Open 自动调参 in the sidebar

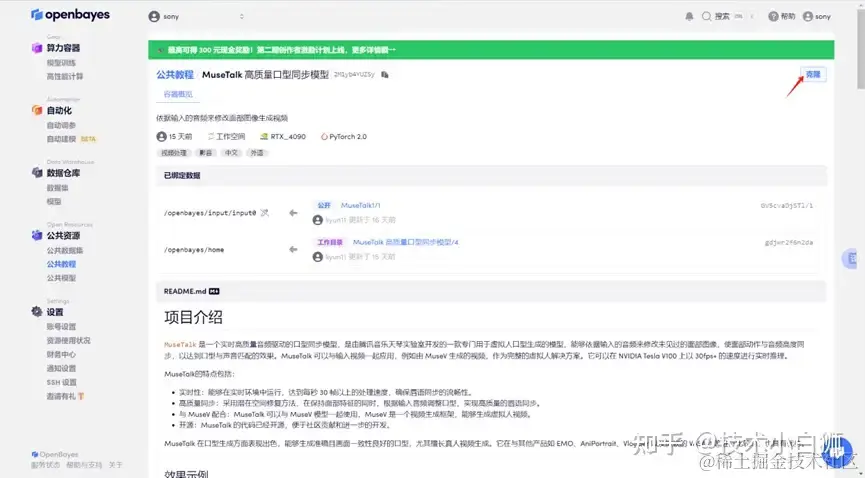(x=61, y=125)
